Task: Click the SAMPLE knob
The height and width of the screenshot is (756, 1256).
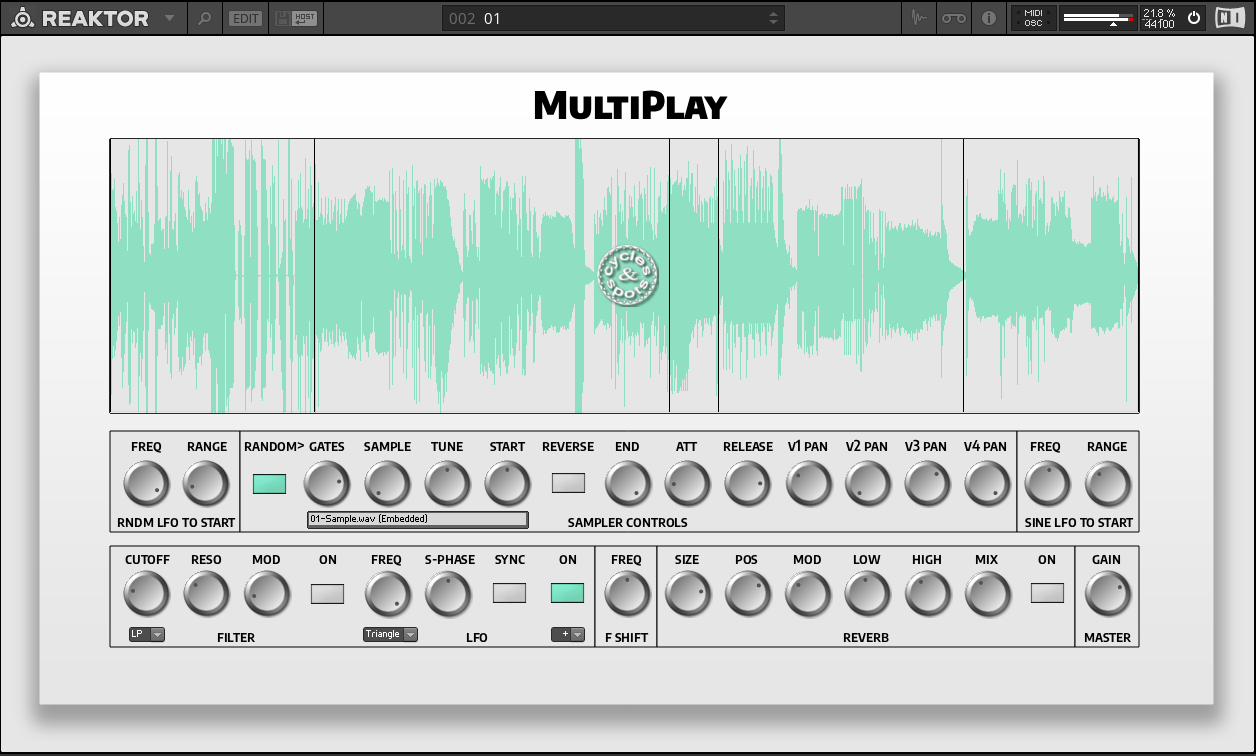Action: [387, 484]
